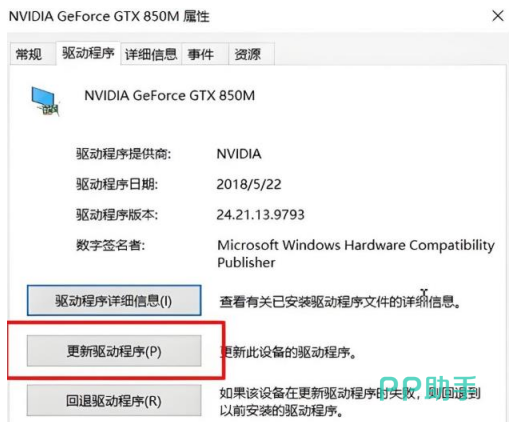Switch to the 常规 tab
The height and width of the screenshot is (422, 509).
(29, 54)
